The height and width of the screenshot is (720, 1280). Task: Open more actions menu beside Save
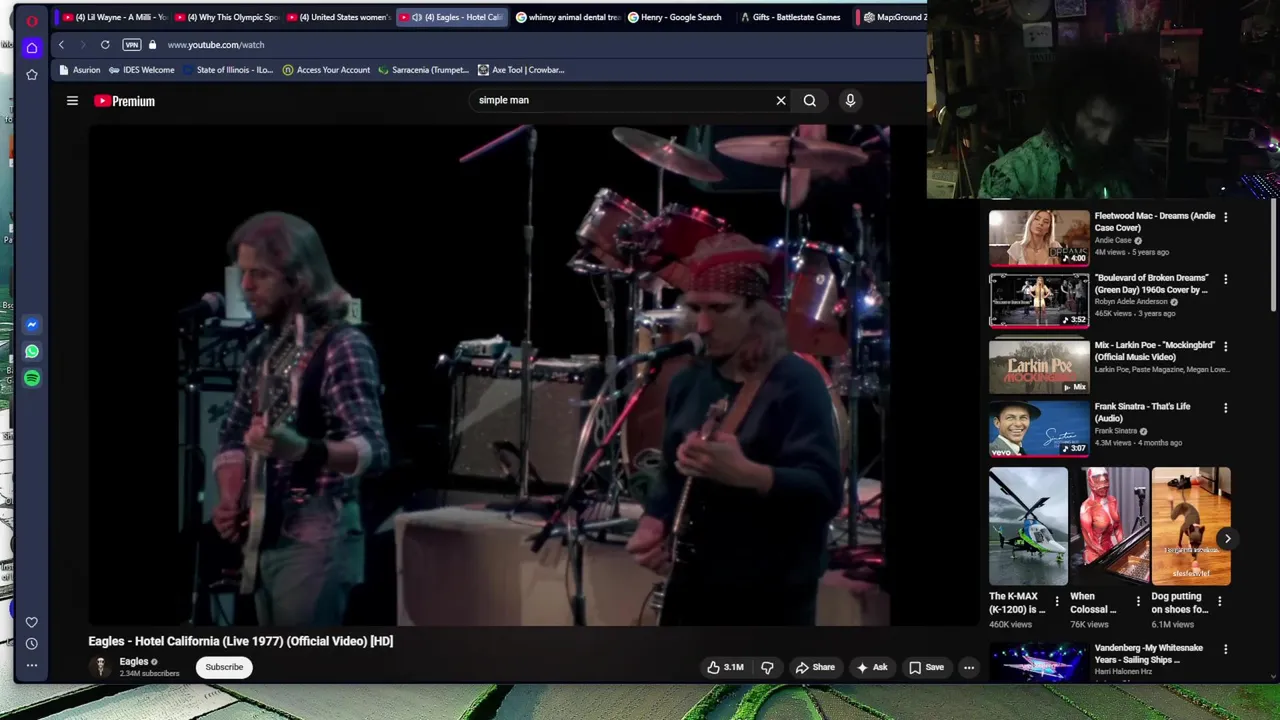tap(969, 667)
